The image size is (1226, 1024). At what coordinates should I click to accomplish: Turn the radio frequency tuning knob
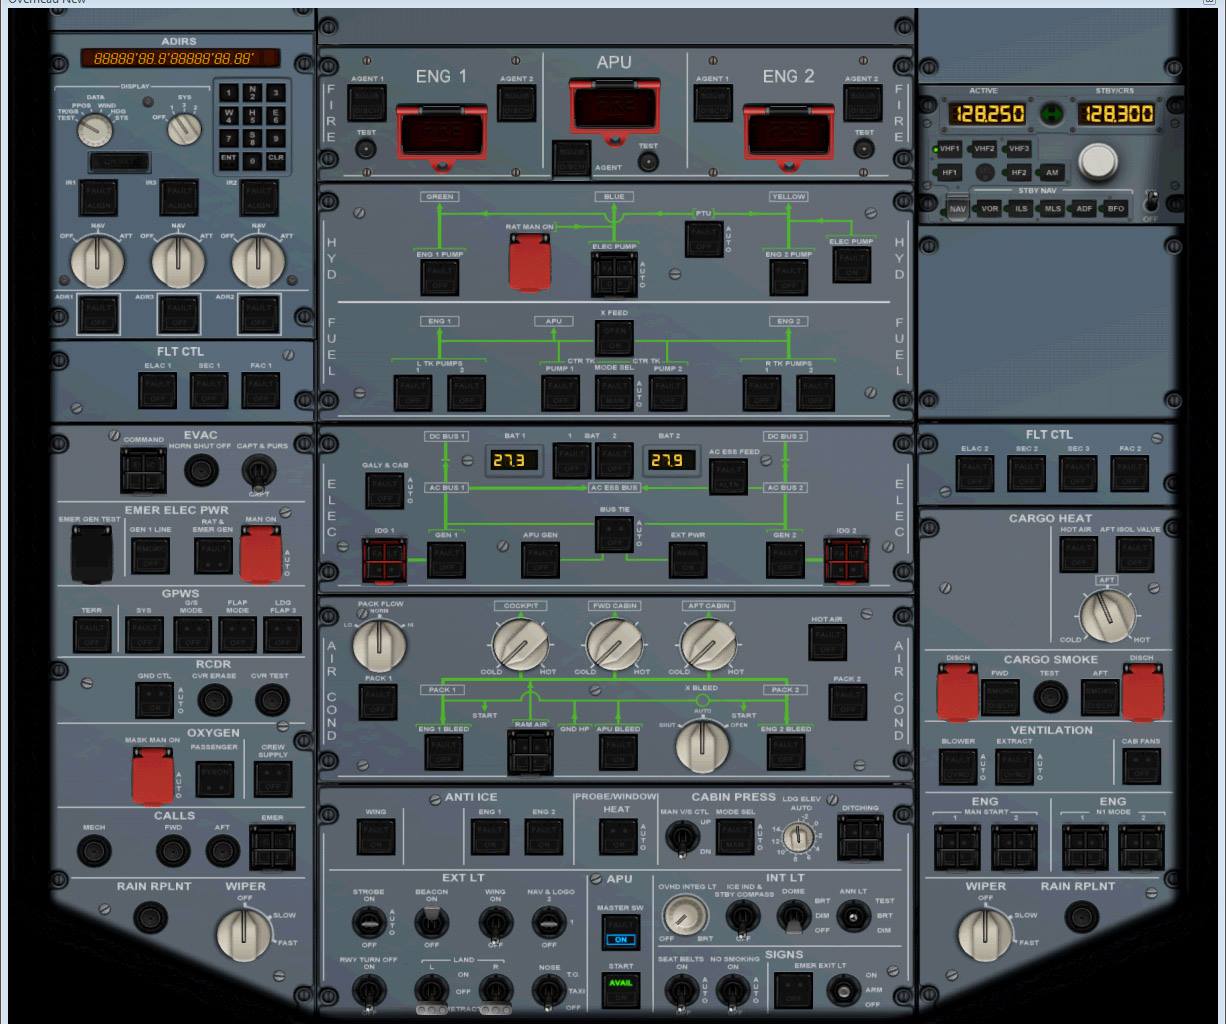tap(1098, 160)
